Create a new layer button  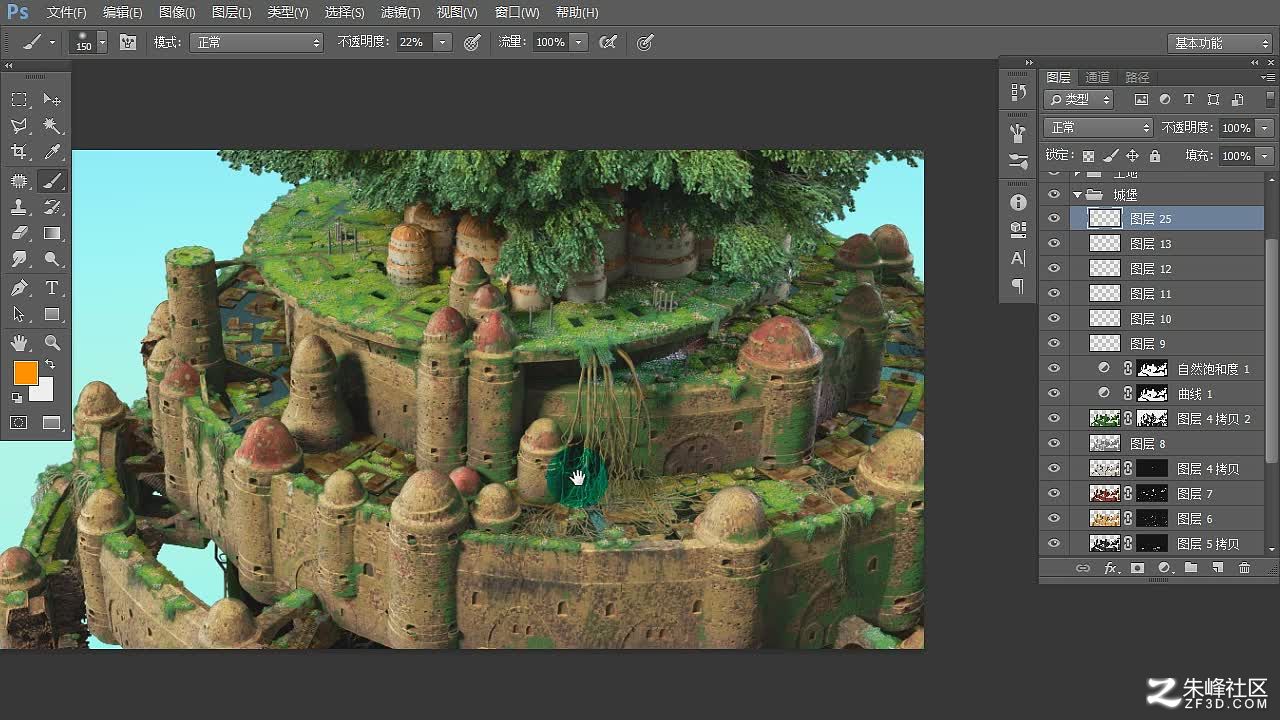coord(1217,568)
